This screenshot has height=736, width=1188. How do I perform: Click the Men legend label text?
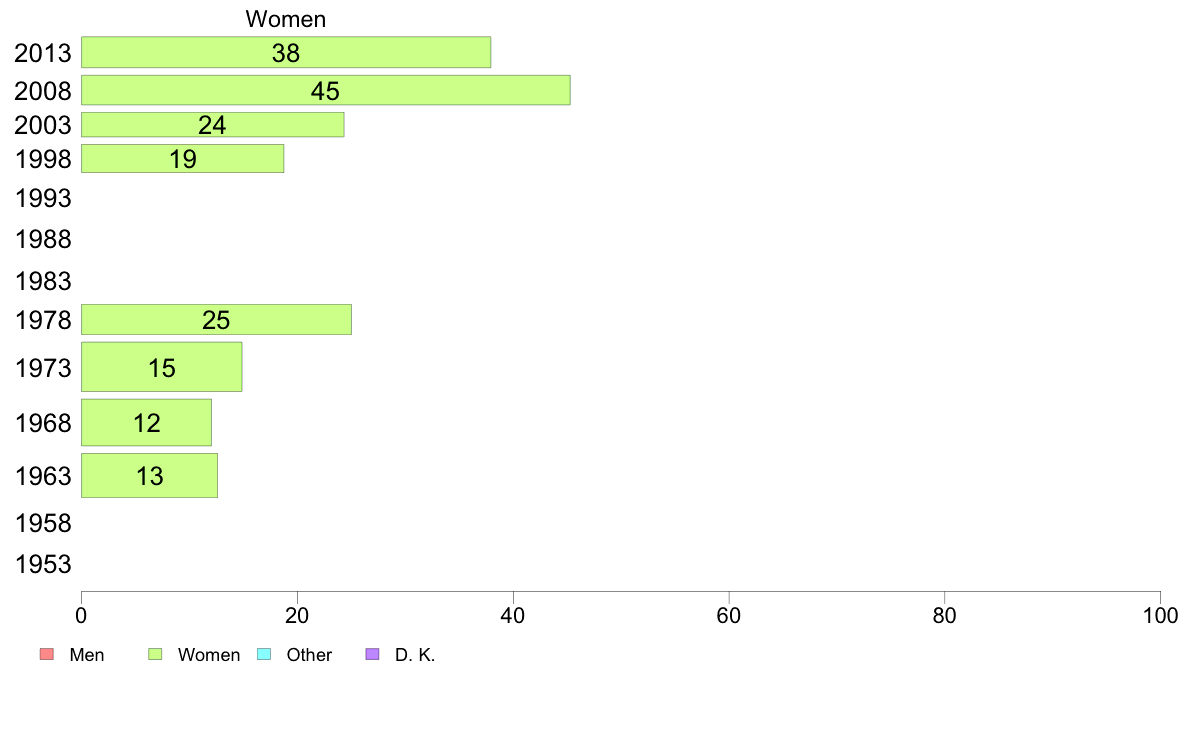[x=87, y=655]
